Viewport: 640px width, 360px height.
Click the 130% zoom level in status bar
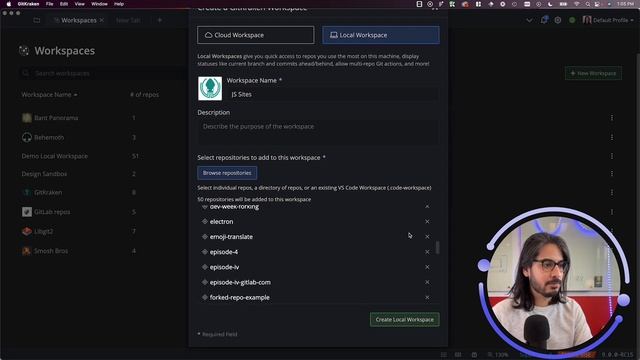coord(498,355)
